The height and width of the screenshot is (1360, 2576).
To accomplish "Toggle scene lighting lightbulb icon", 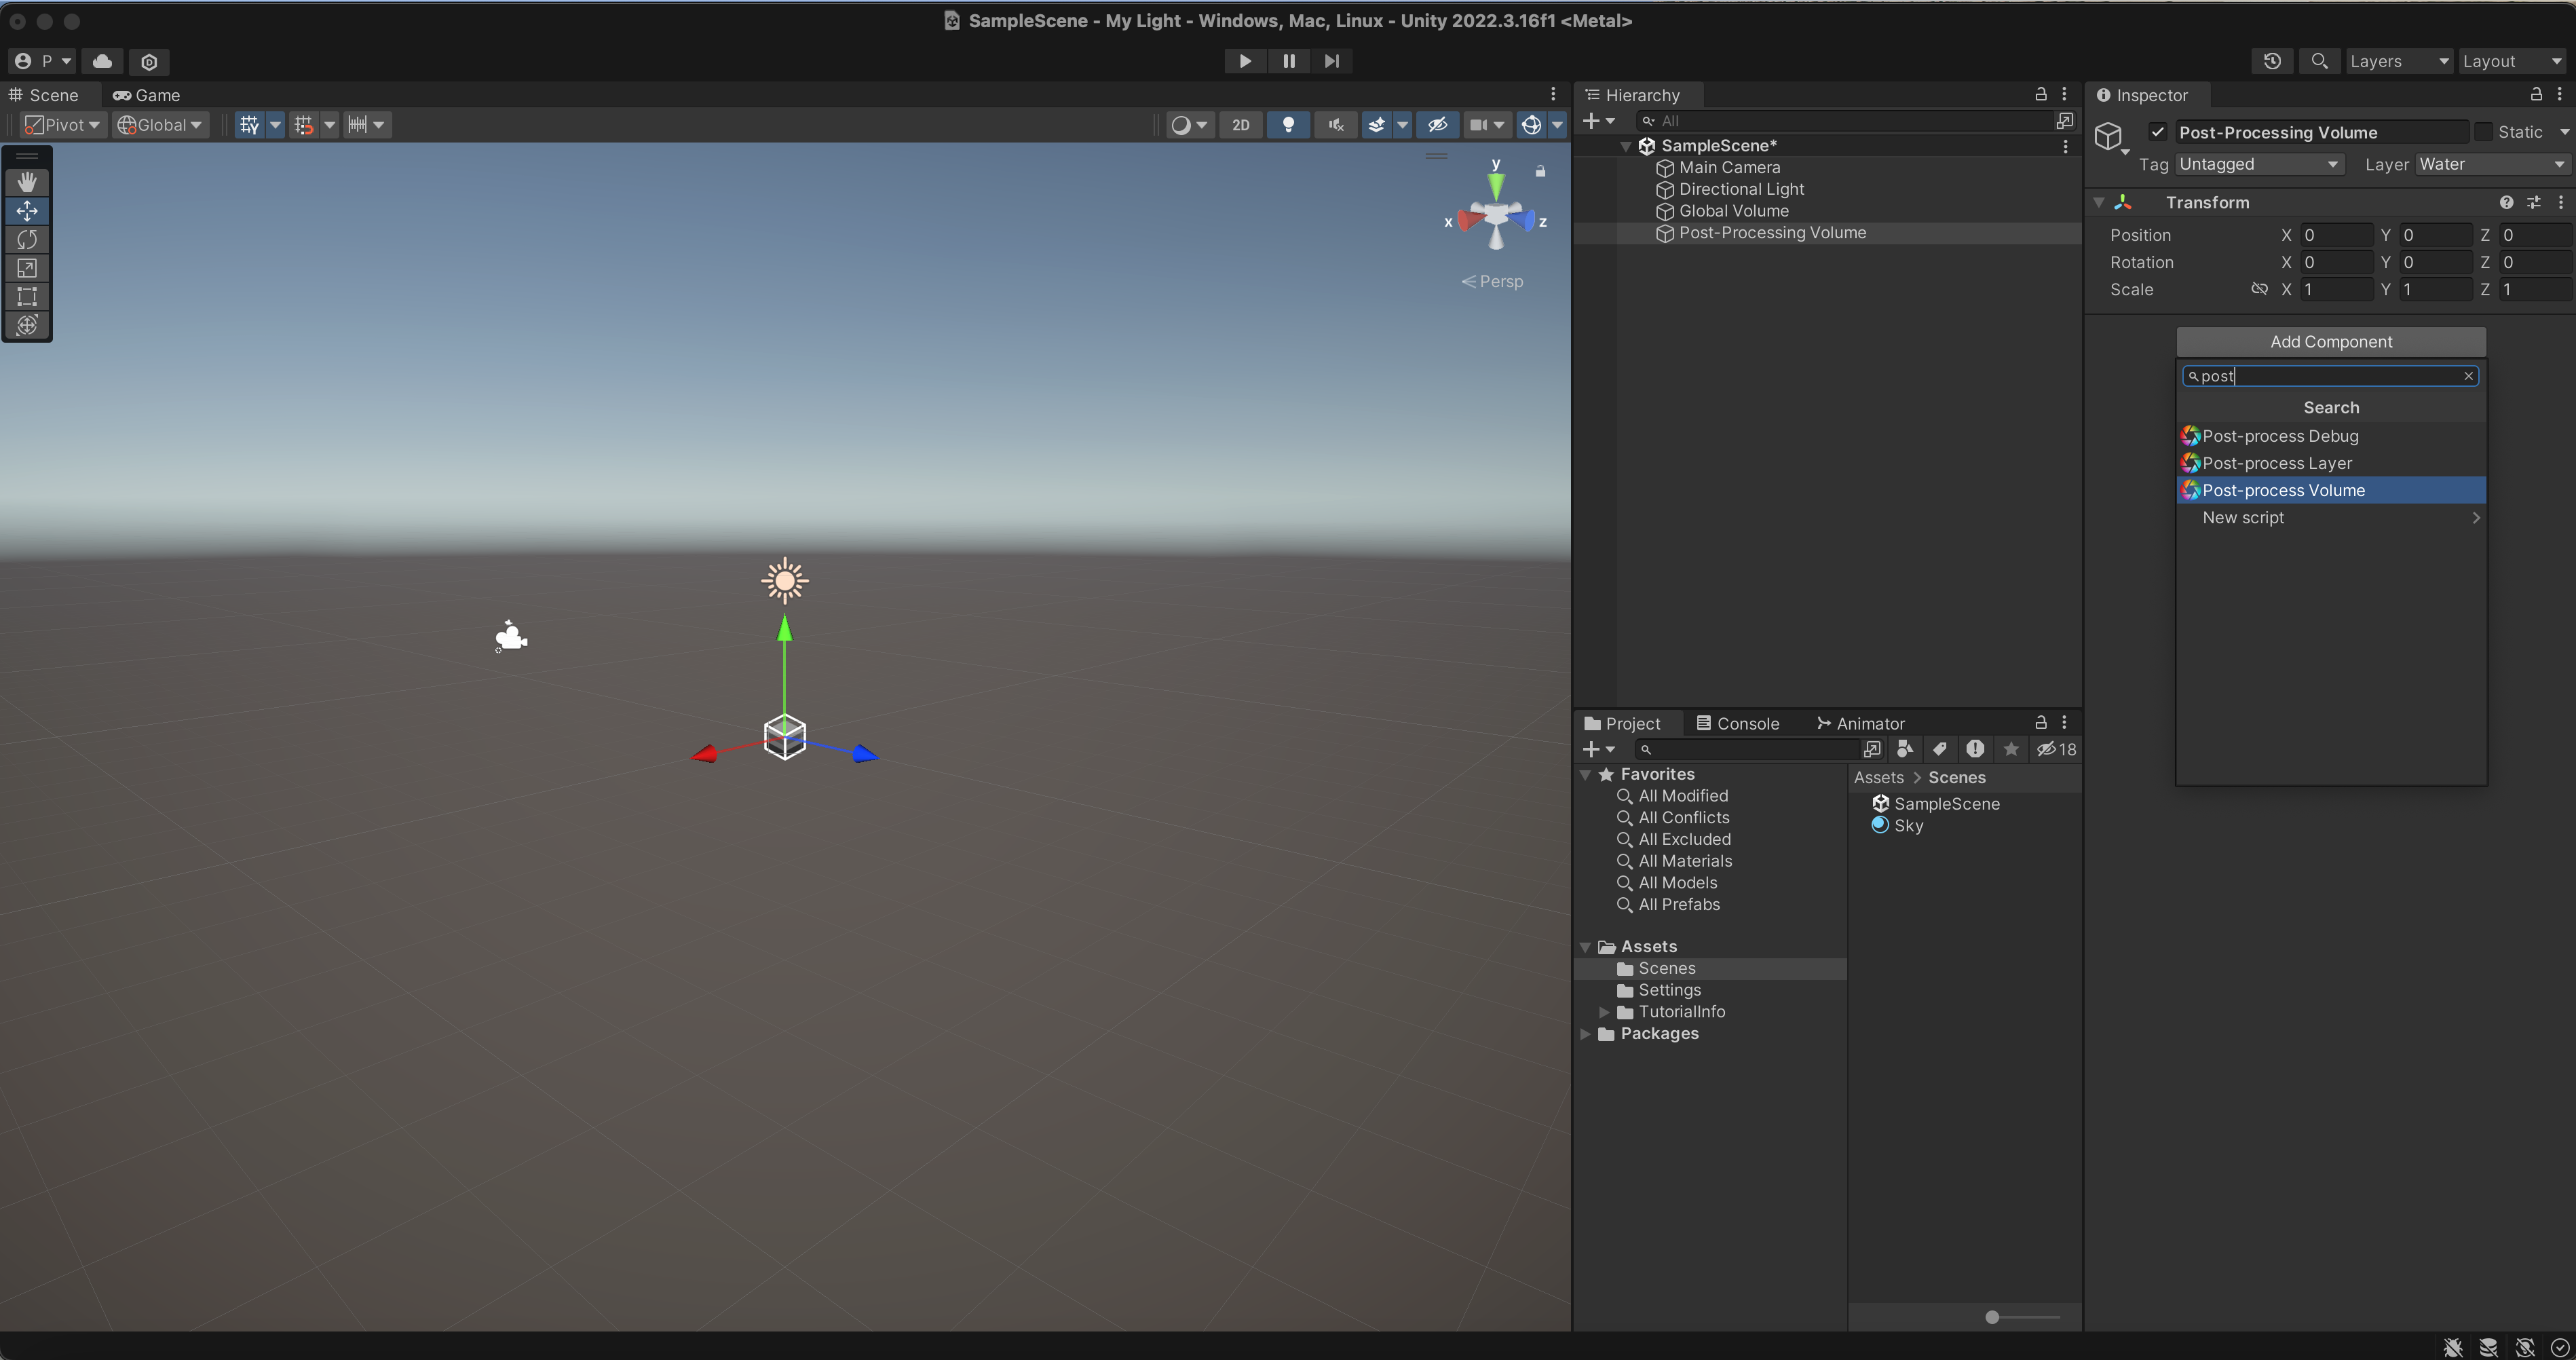I will (x=1288, y=125).
